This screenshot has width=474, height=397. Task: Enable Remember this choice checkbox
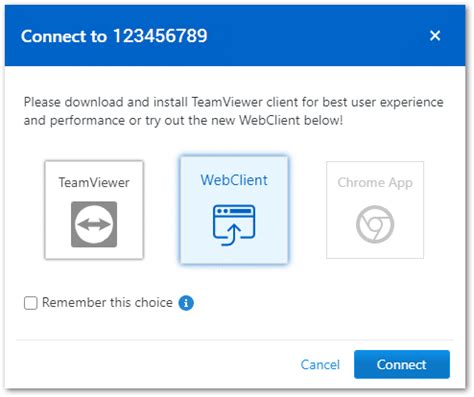(31, 303)
